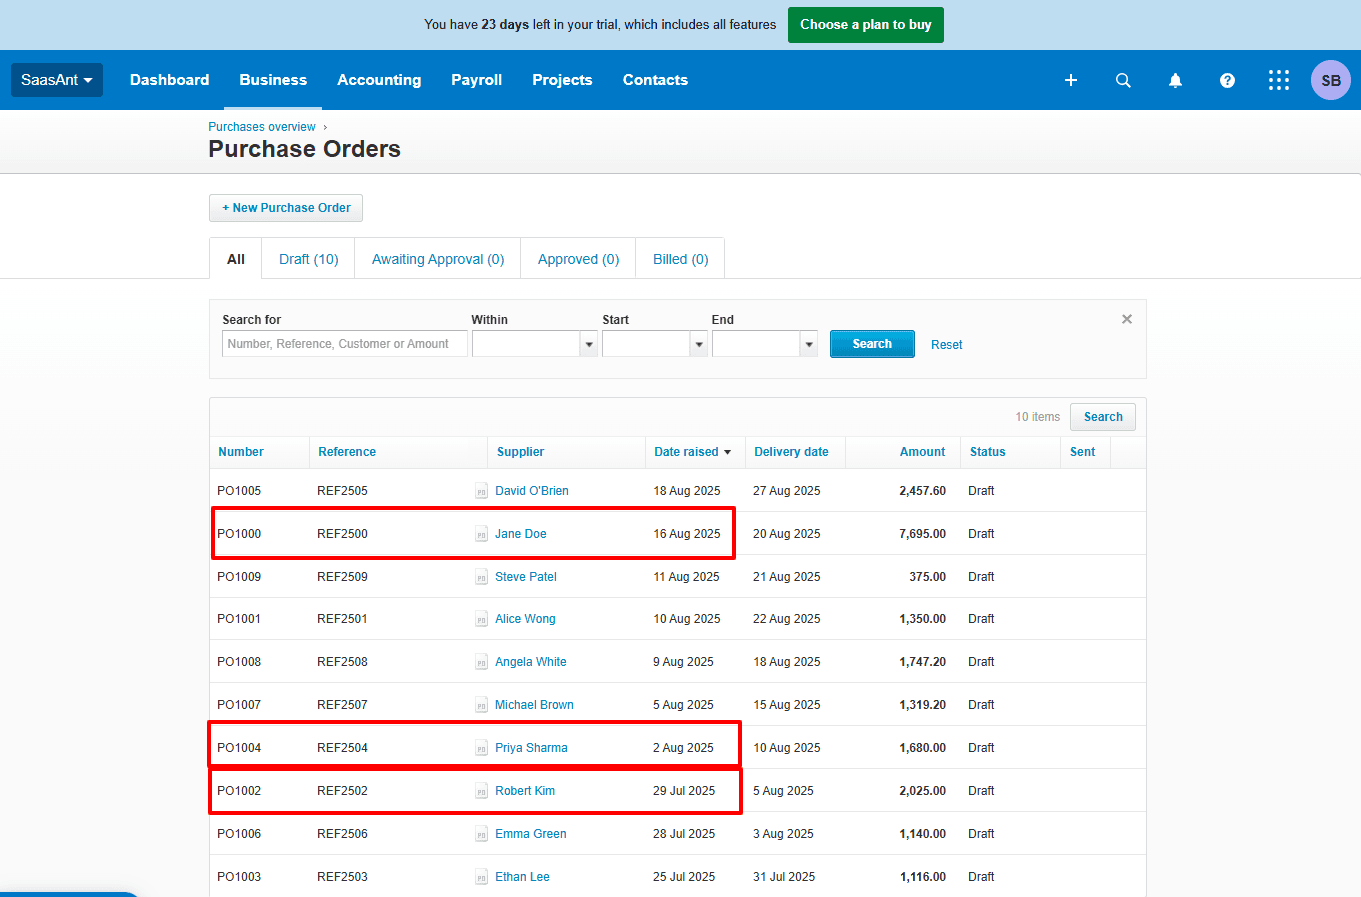This screenshot has height=897, width=1361.
Task: Open the Business menu
Action: [x=272, y=80]
